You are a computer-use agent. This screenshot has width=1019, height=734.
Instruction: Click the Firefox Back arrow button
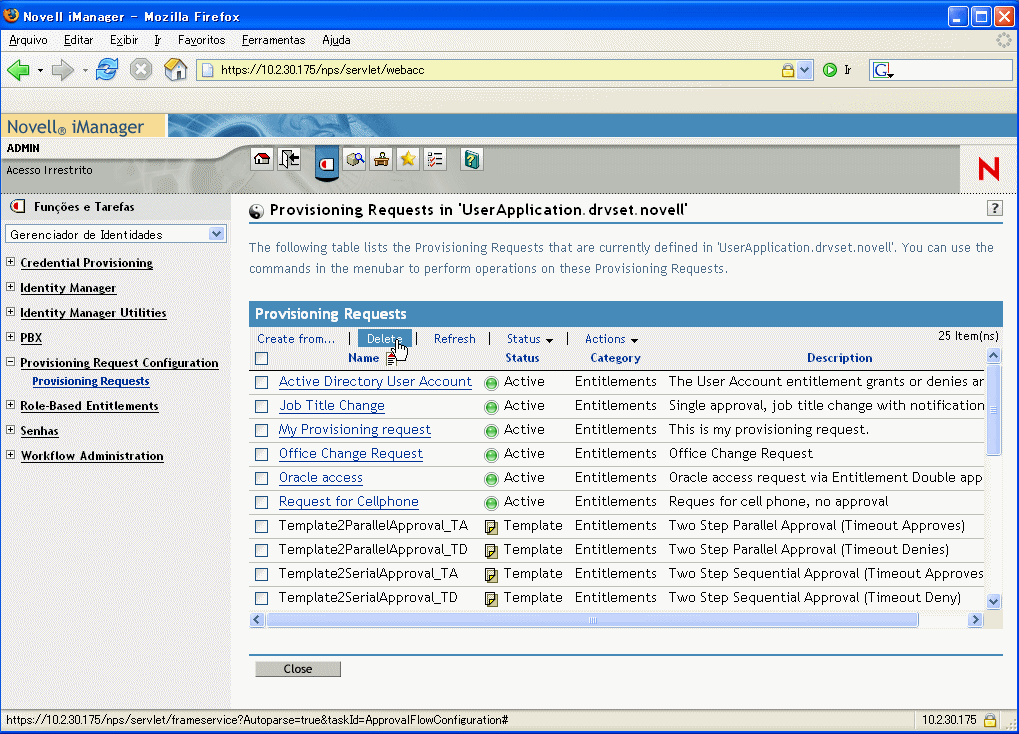(x=18, y=70)
